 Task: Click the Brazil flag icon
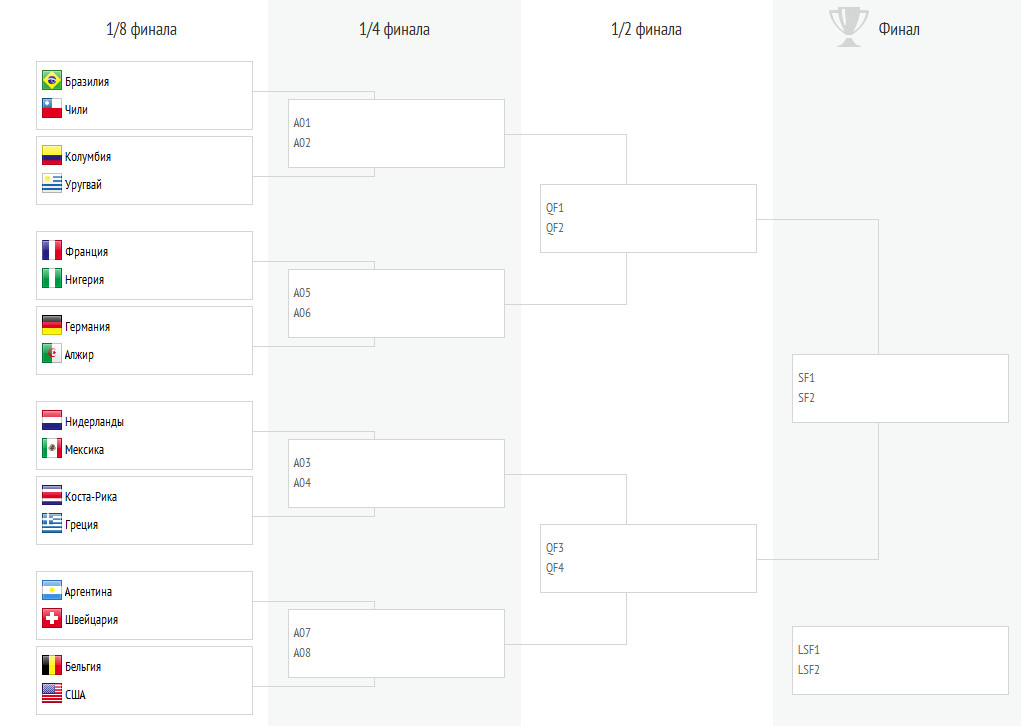(51, 81)
